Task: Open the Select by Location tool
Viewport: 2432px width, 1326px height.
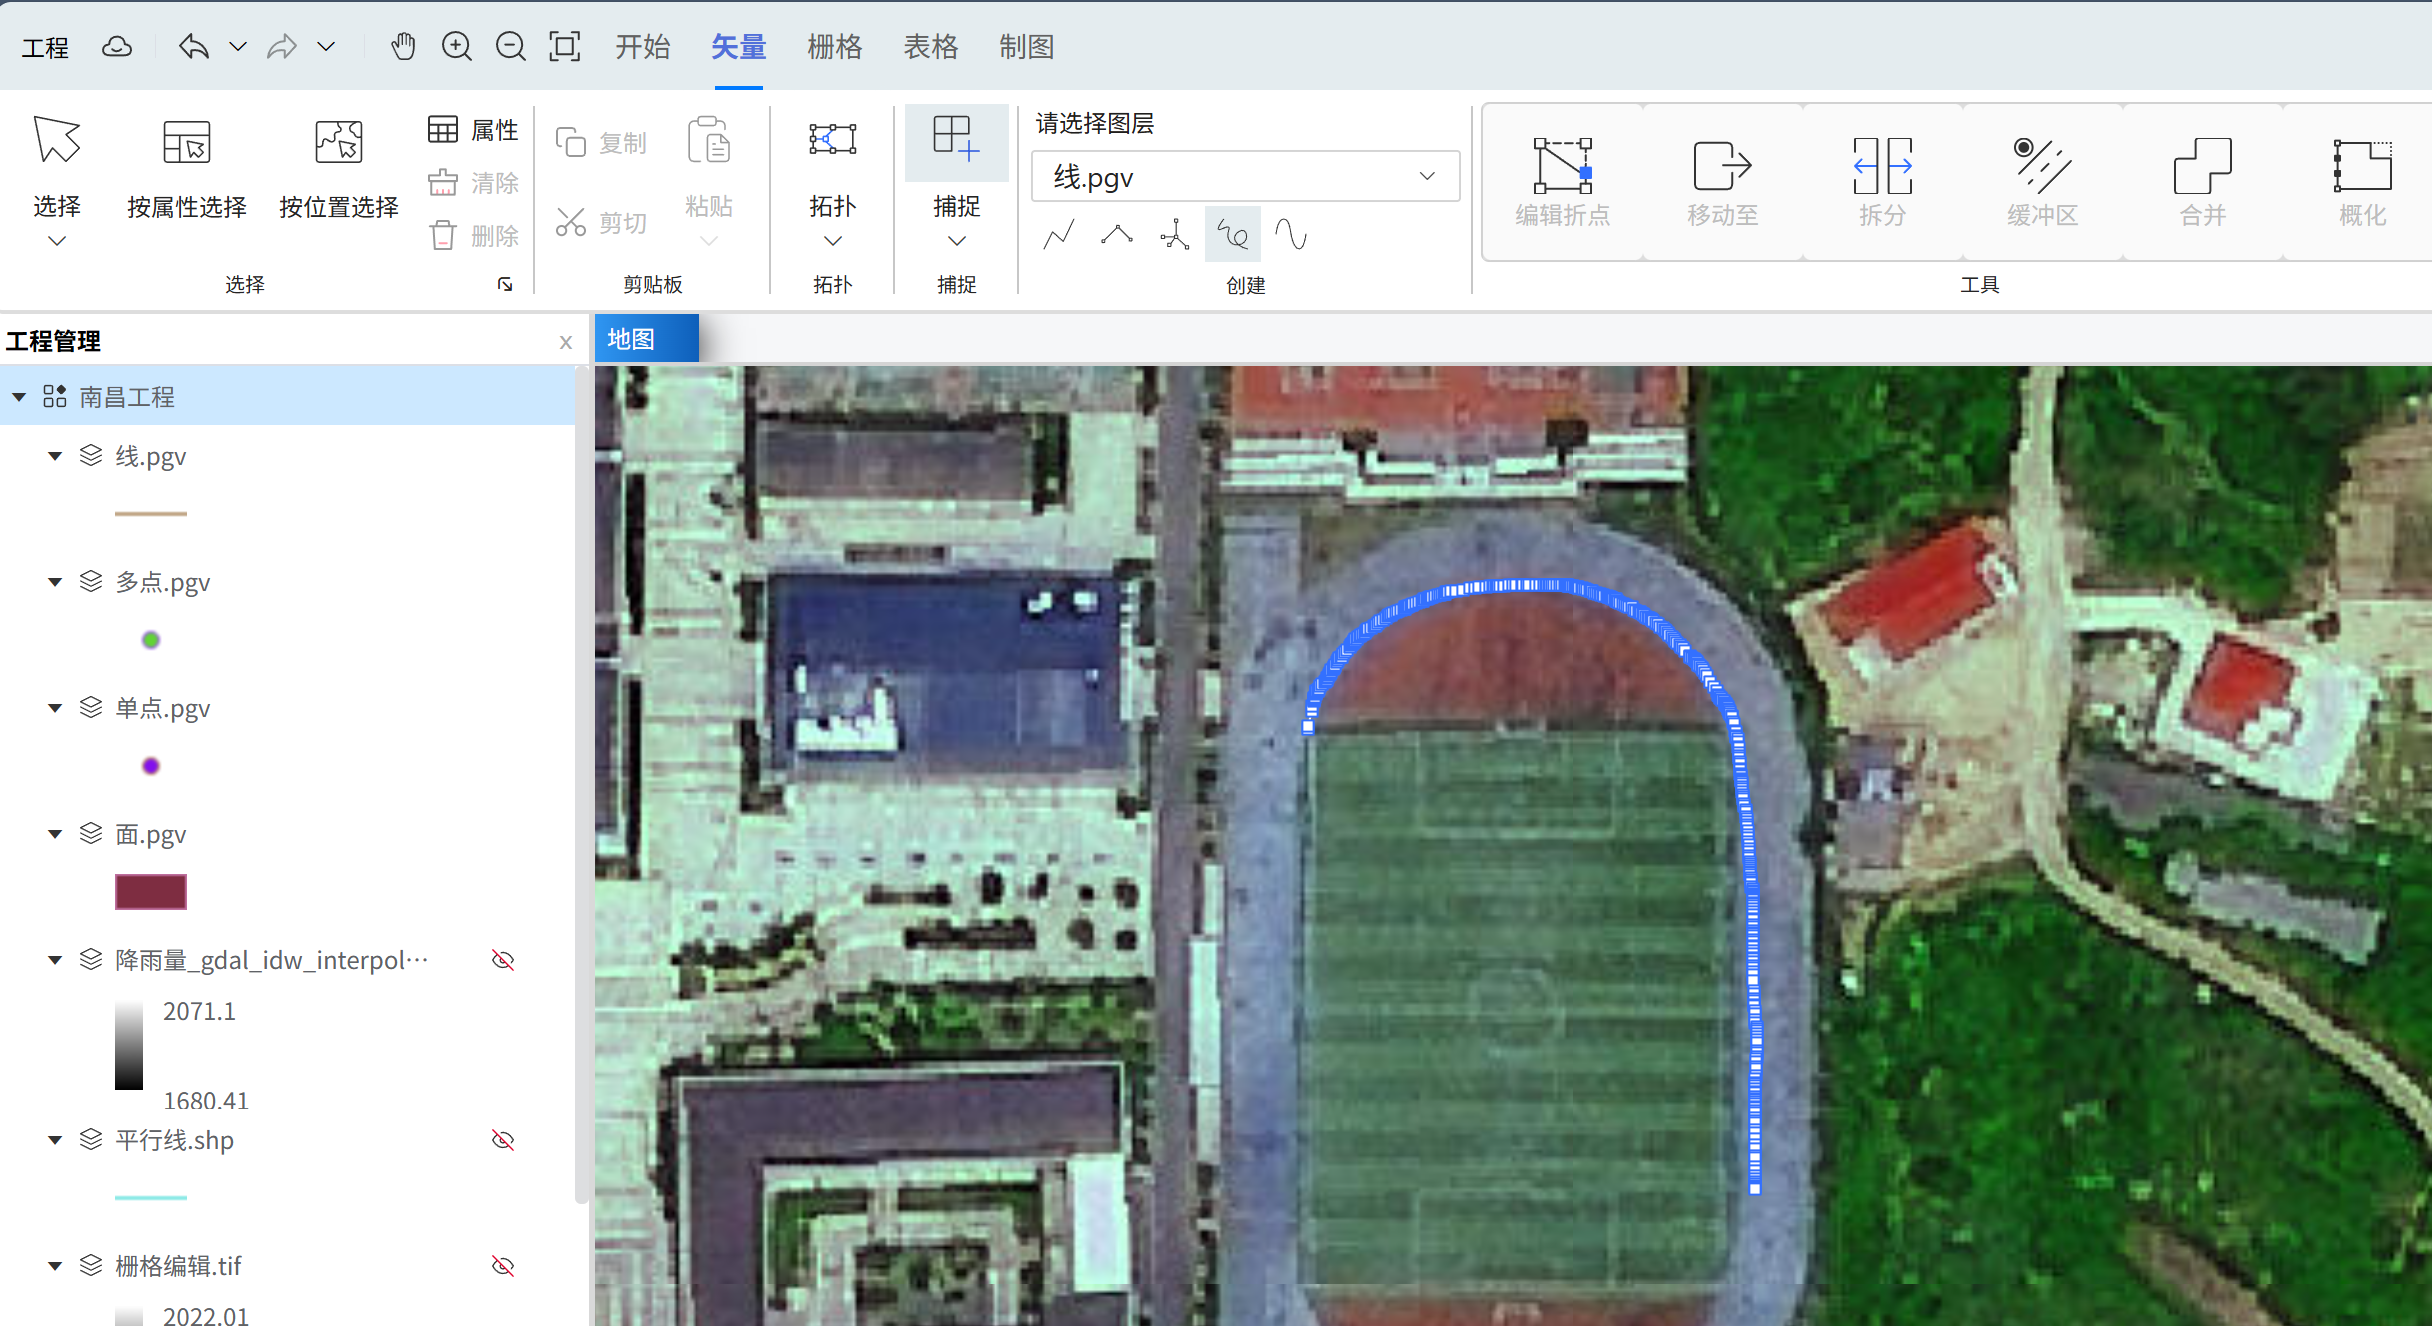Action: (338, 167)
